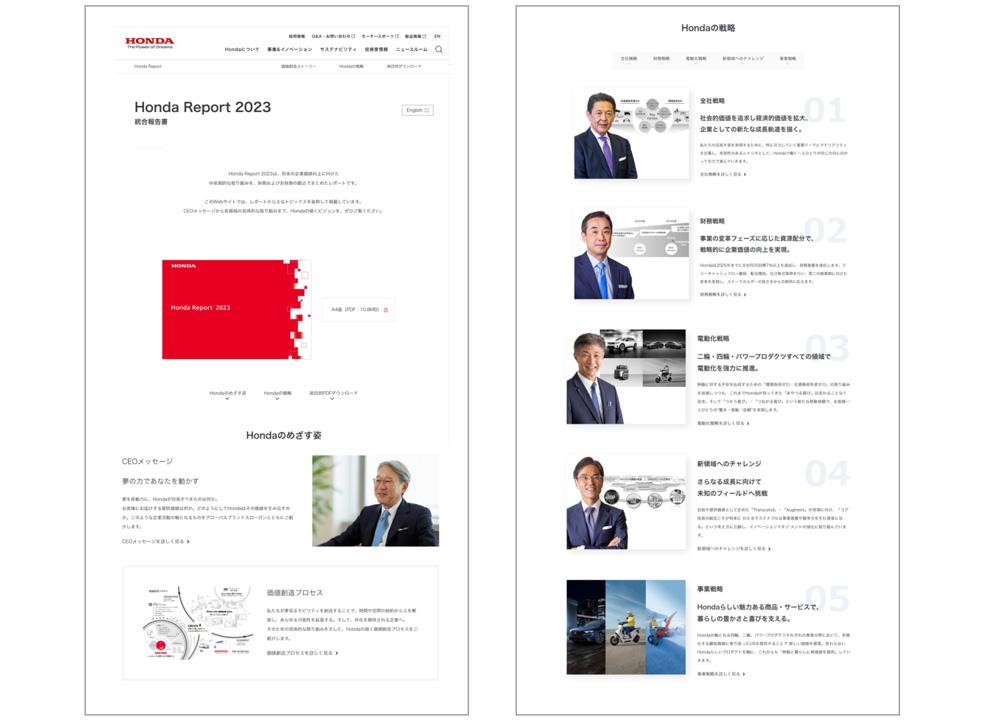
Task: Follow 電動化戦略を詳しく見る link
Action: coord(723,423)
